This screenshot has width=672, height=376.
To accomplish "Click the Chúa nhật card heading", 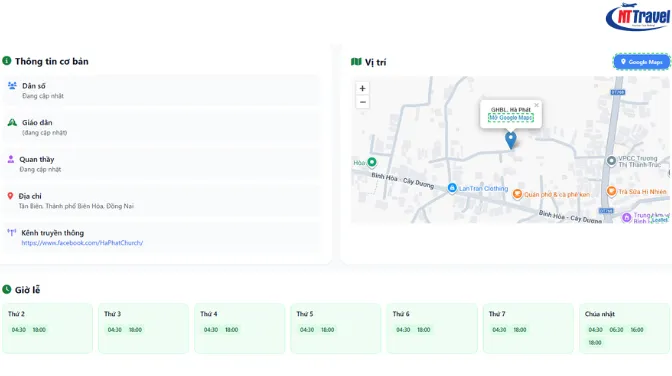I will click(x=600, y=314).
